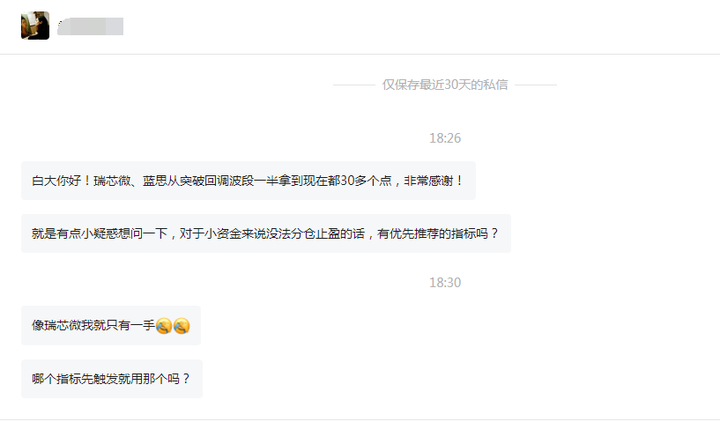720x429 pixels.
Task: Select the message about 小资金 分仓止盈
Action: pyautogui.click(x=266, y=233)
